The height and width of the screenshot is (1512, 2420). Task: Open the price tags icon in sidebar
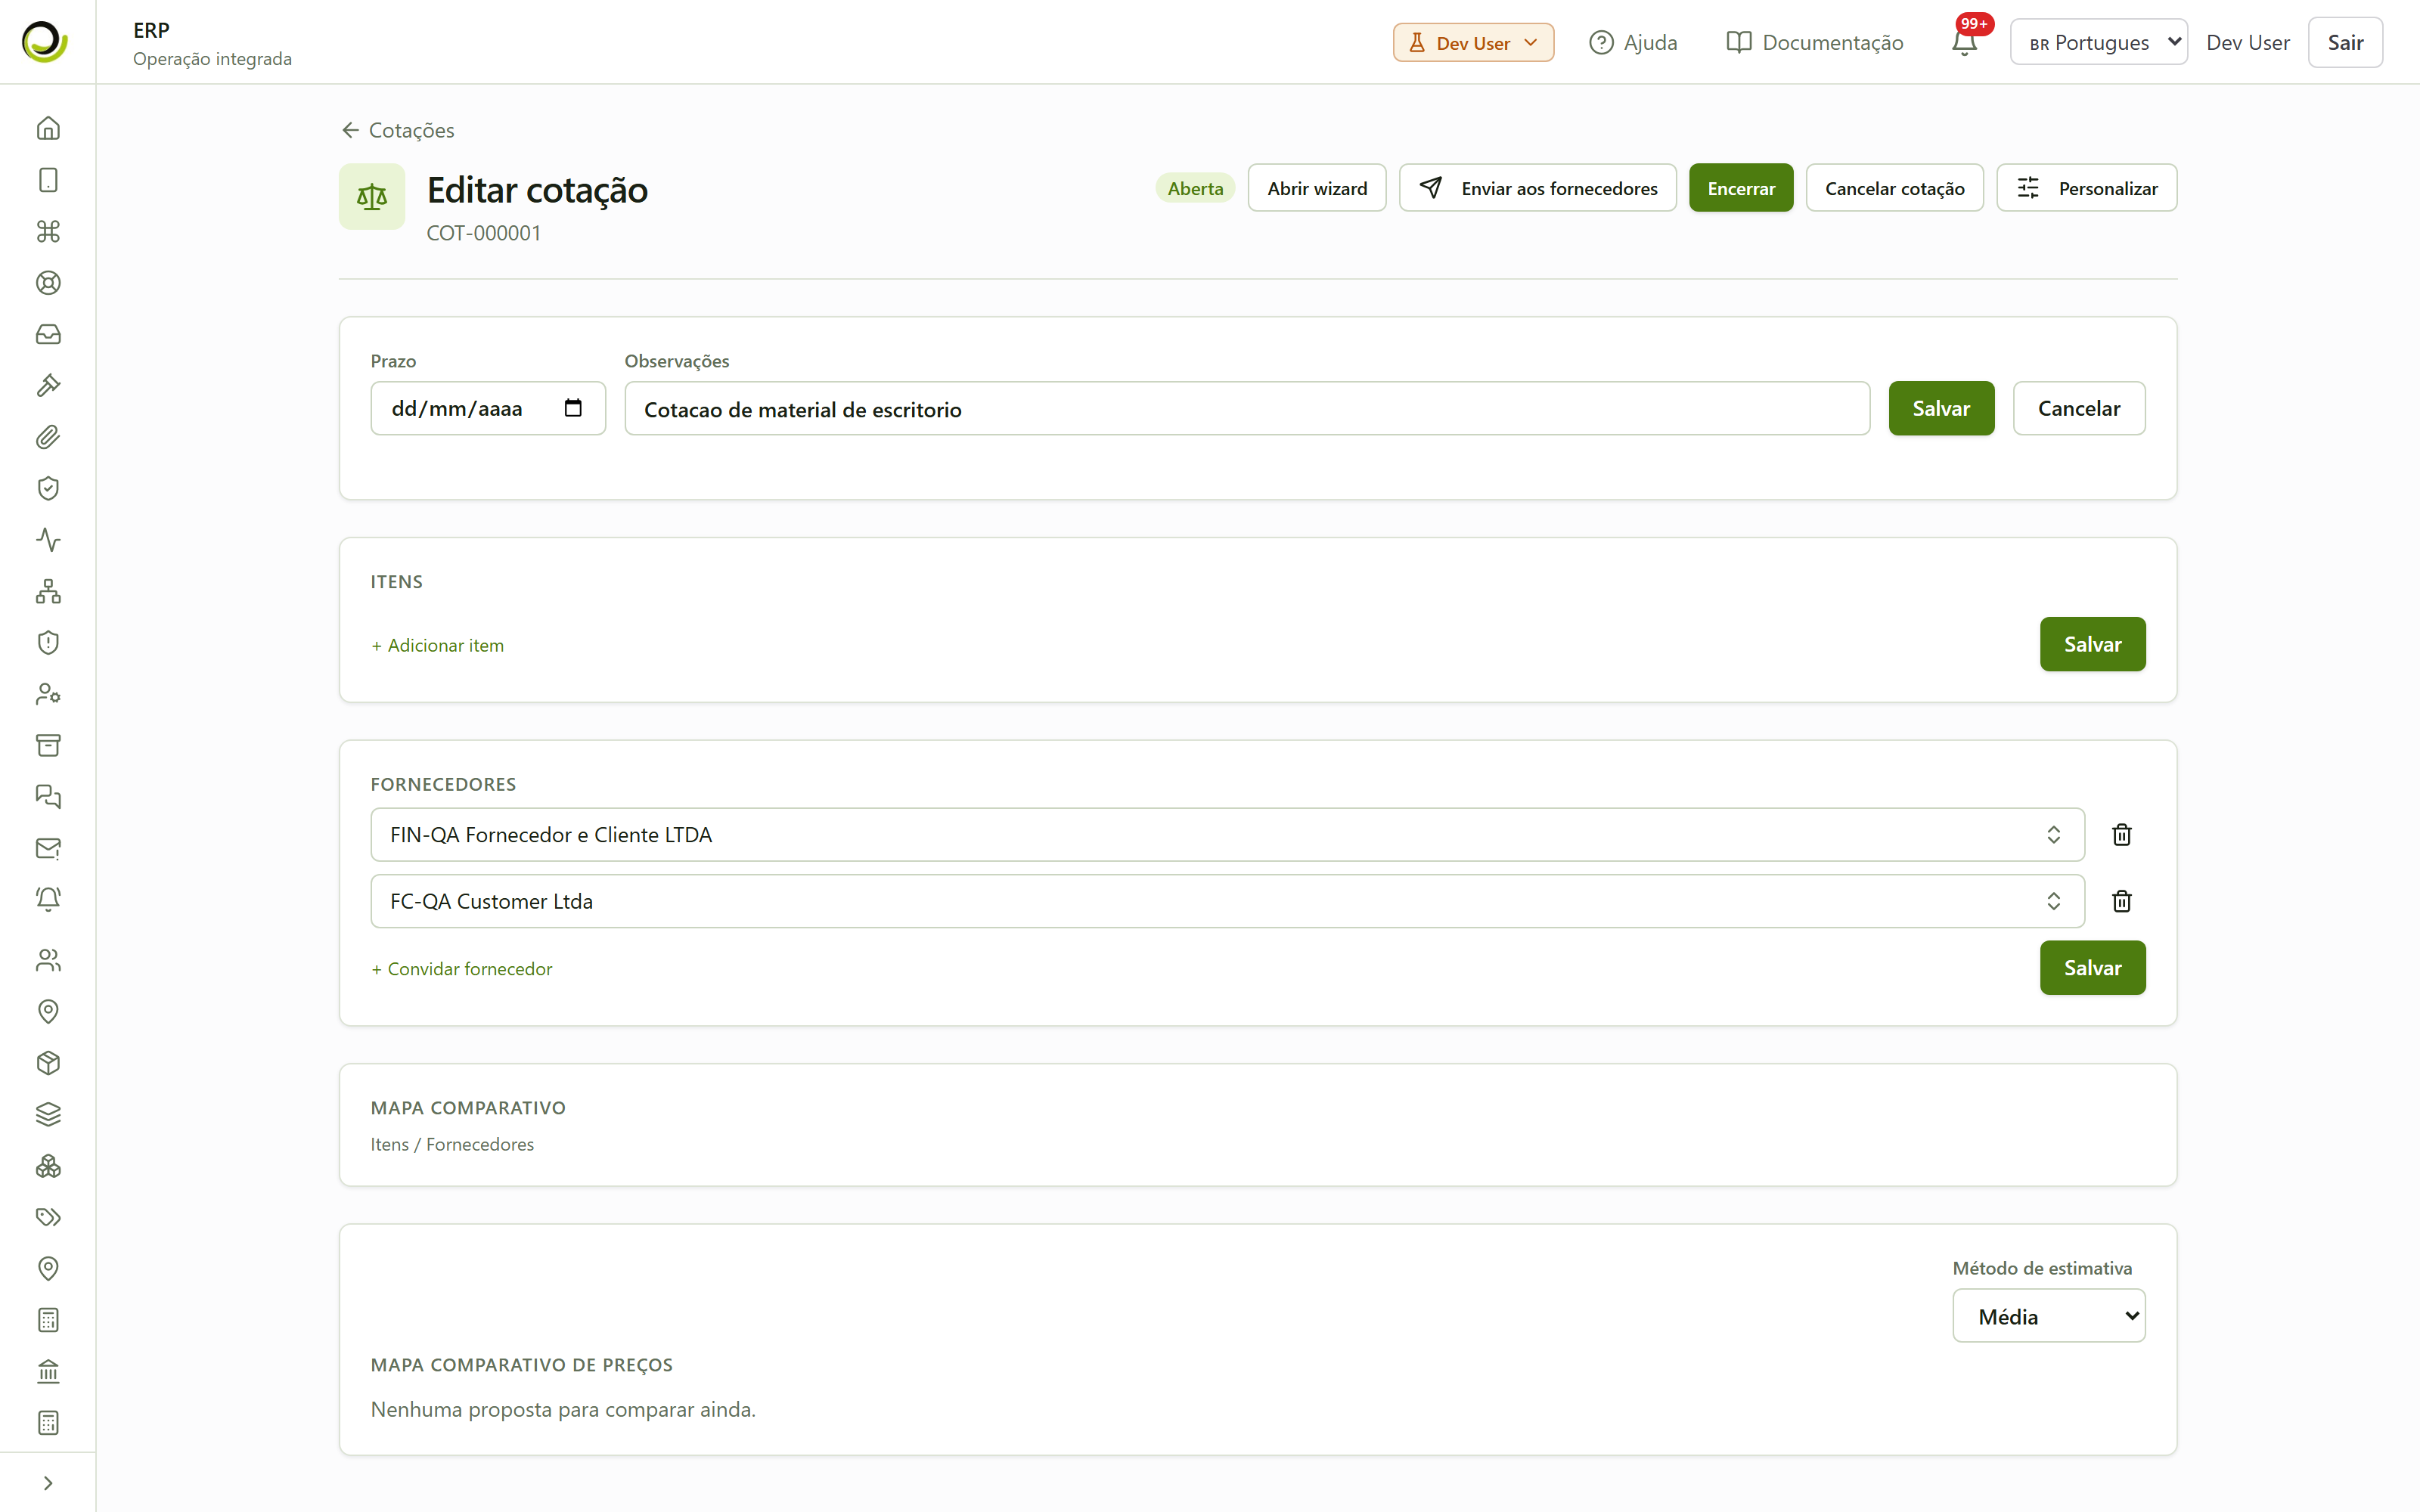click(48, 1217)
